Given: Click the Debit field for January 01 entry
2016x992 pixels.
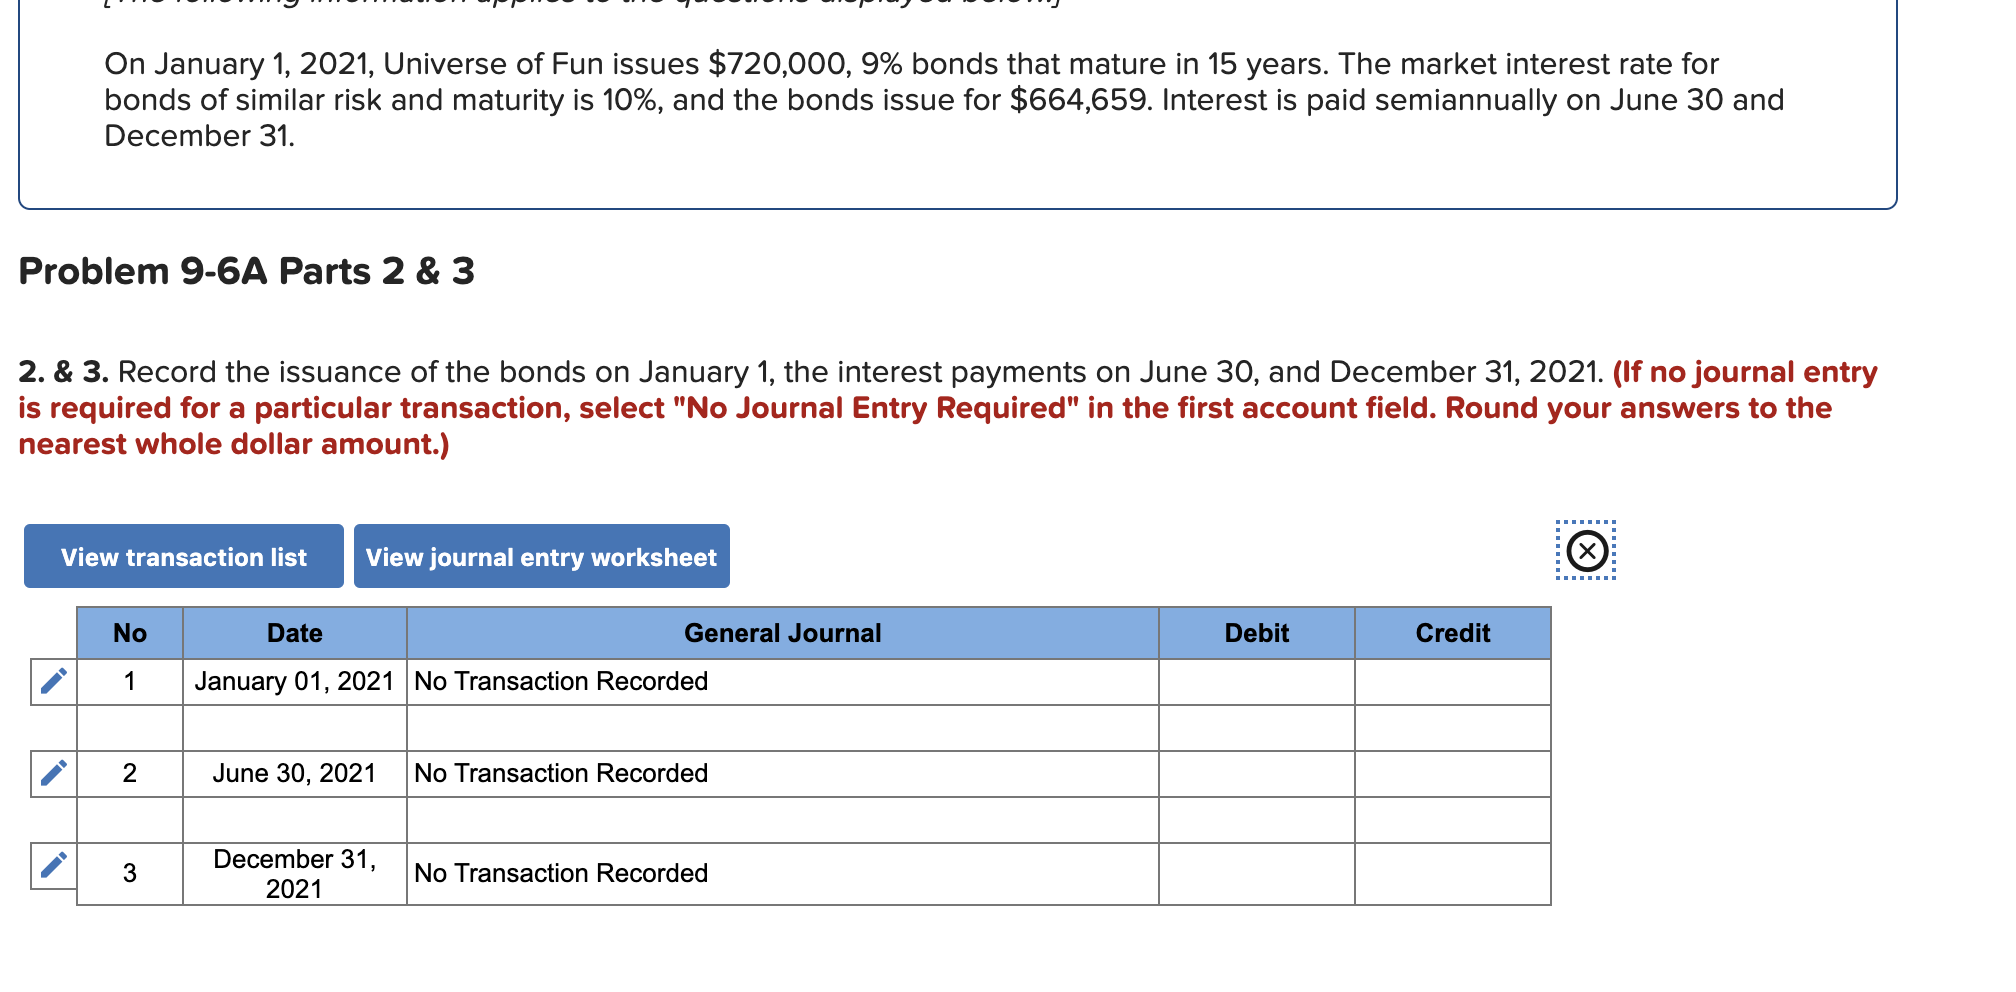Looking at the screenshot, I should tap(1256, 681).
